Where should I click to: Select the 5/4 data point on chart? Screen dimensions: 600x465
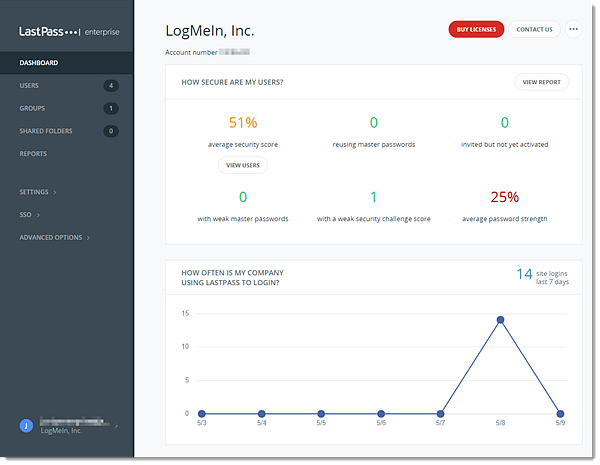261,414
